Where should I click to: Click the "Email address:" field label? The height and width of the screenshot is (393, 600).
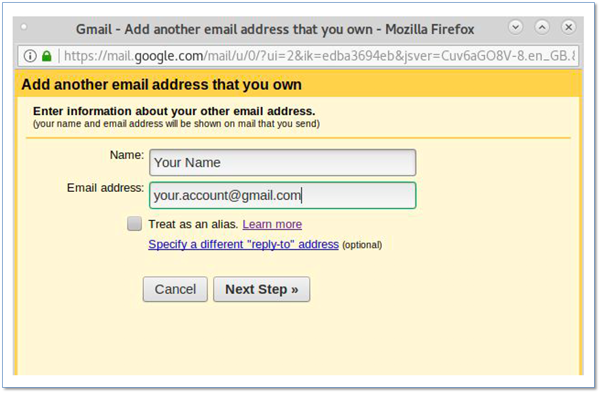click(105, 188)
